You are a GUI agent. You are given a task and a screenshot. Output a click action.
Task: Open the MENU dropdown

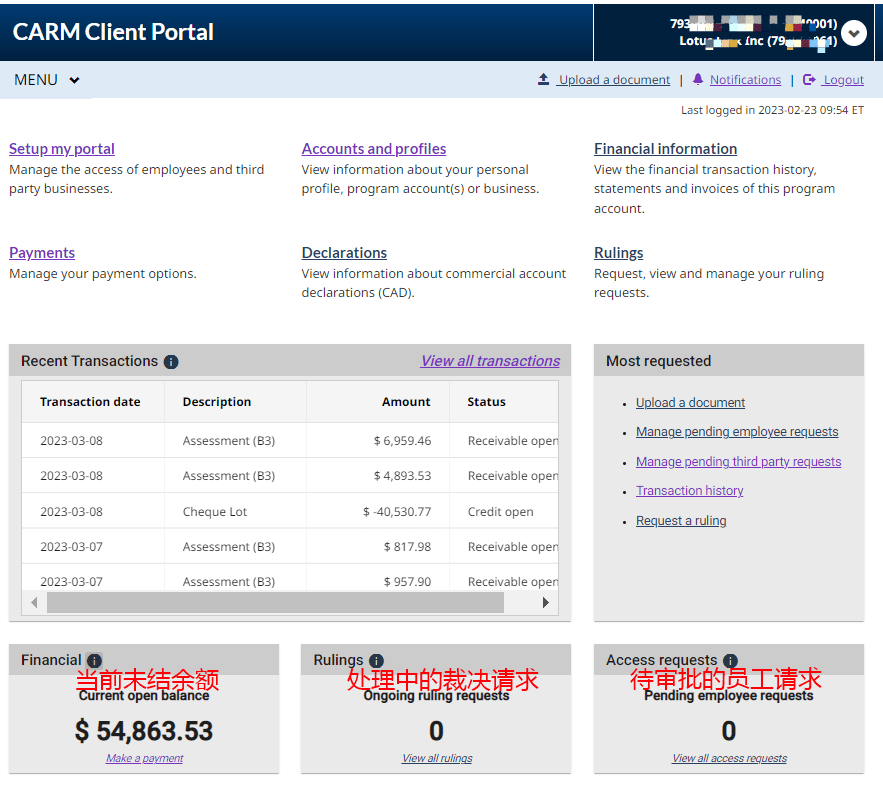46,80
